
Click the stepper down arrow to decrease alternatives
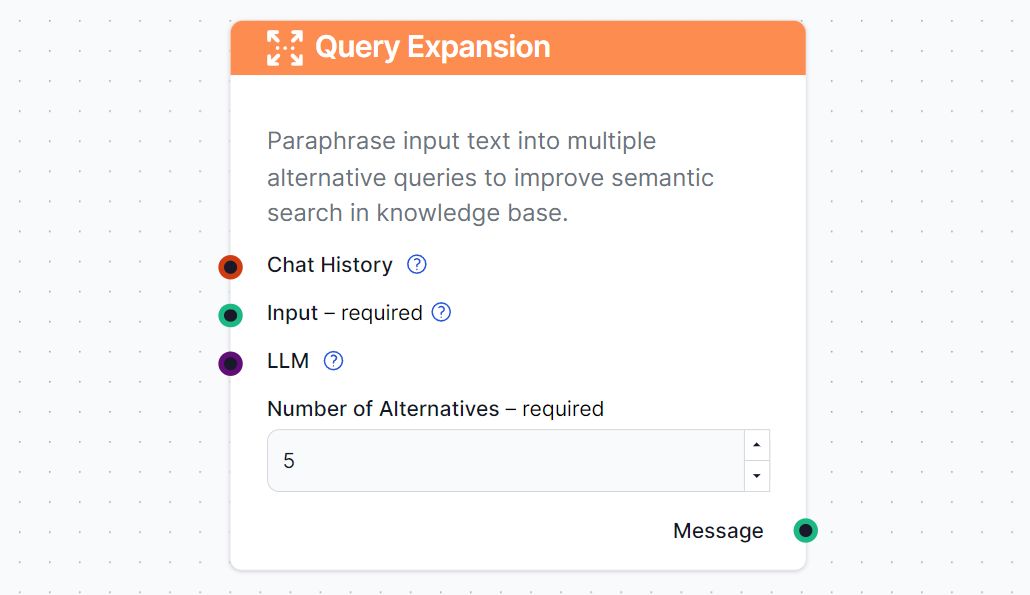pyautogui.click(x=757, y=476)
